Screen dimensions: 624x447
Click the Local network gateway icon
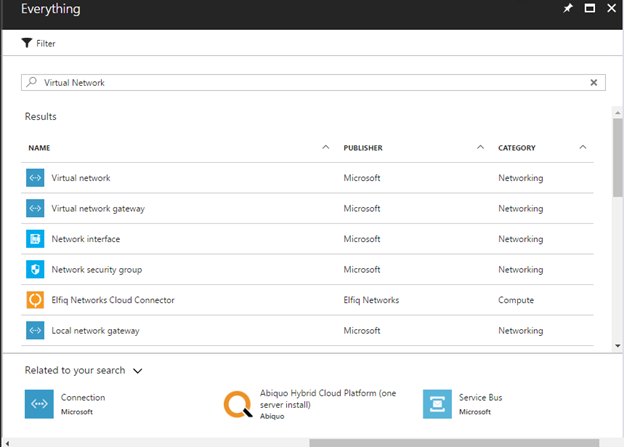[x=35, y=330]
